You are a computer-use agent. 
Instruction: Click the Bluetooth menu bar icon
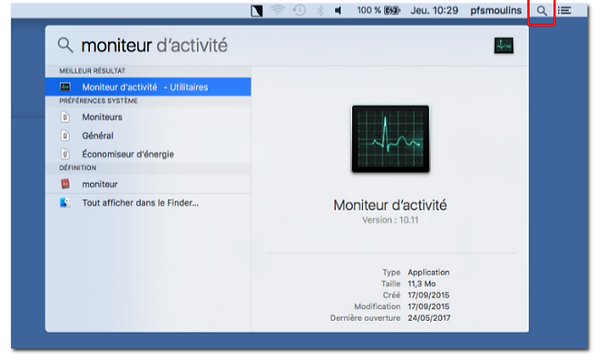[x=320, y=10]
